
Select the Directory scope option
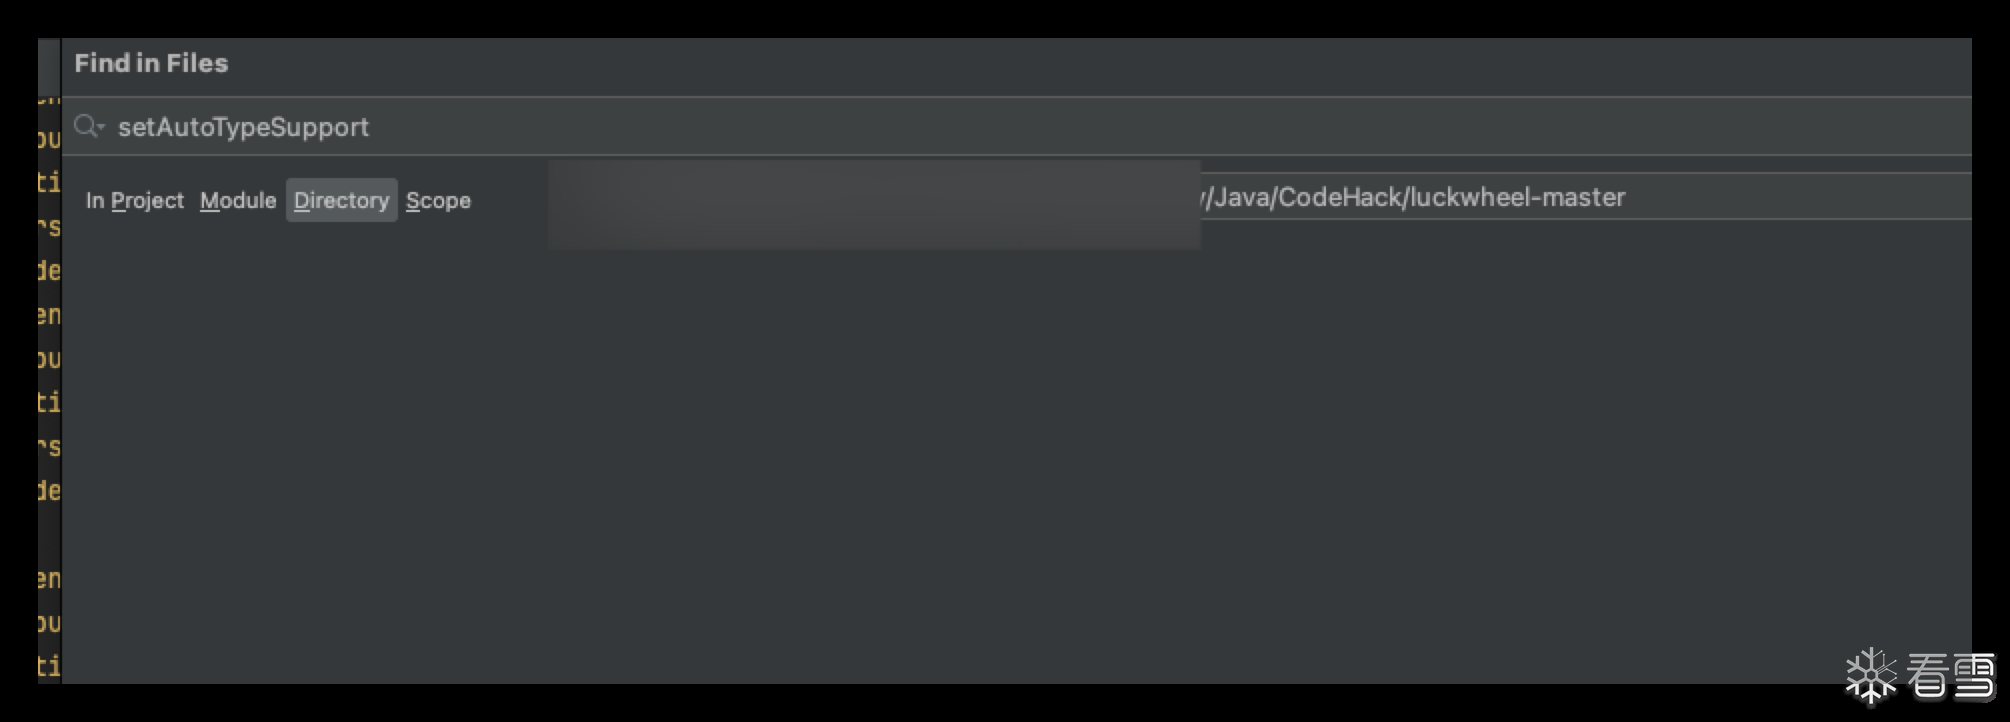coord(341,200)
